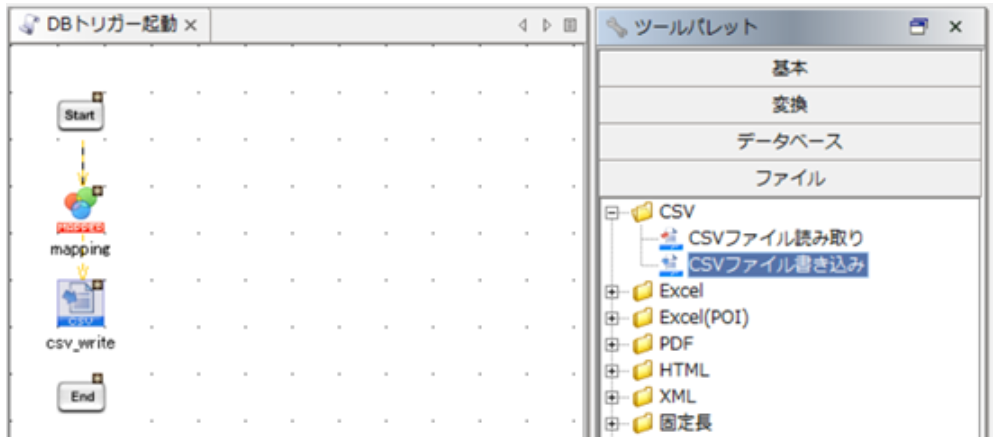Expand the HTML folder
The height and width of the screenshot is (443, 995).
[x=612, y=371]
